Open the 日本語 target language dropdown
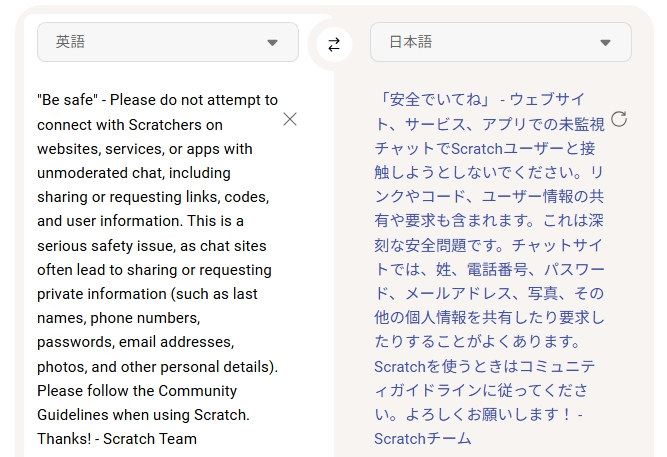667x457 pixels. [x=501, y=42]
